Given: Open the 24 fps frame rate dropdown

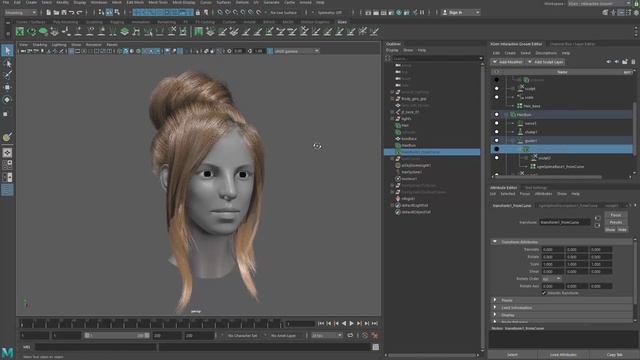Looking at the screenshot, I should 327,336.
